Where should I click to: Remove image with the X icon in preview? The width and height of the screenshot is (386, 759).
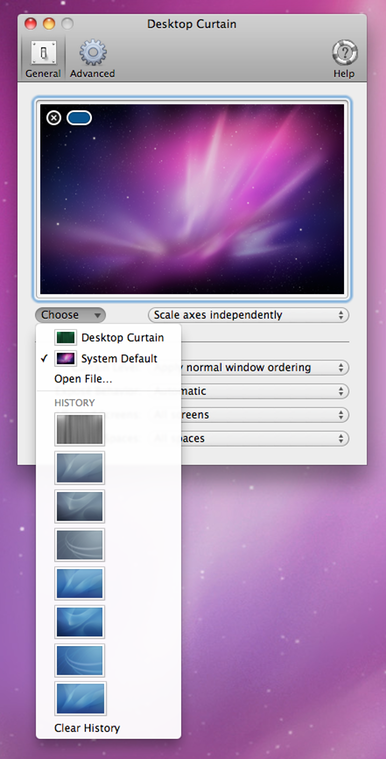click(x=54, y=118)
